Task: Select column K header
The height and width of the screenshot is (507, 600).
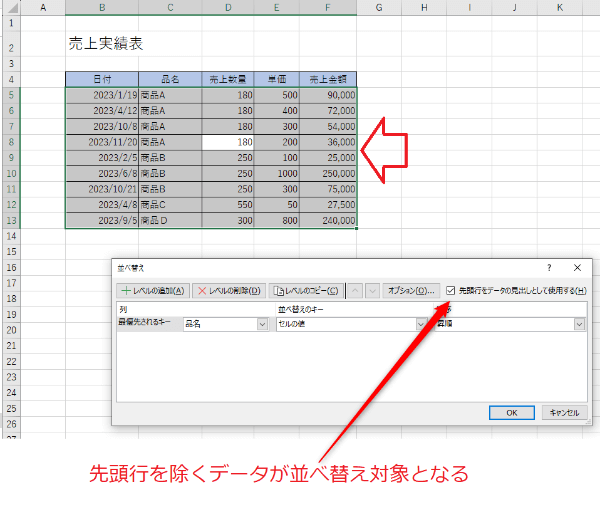Action: pos(560,7)
